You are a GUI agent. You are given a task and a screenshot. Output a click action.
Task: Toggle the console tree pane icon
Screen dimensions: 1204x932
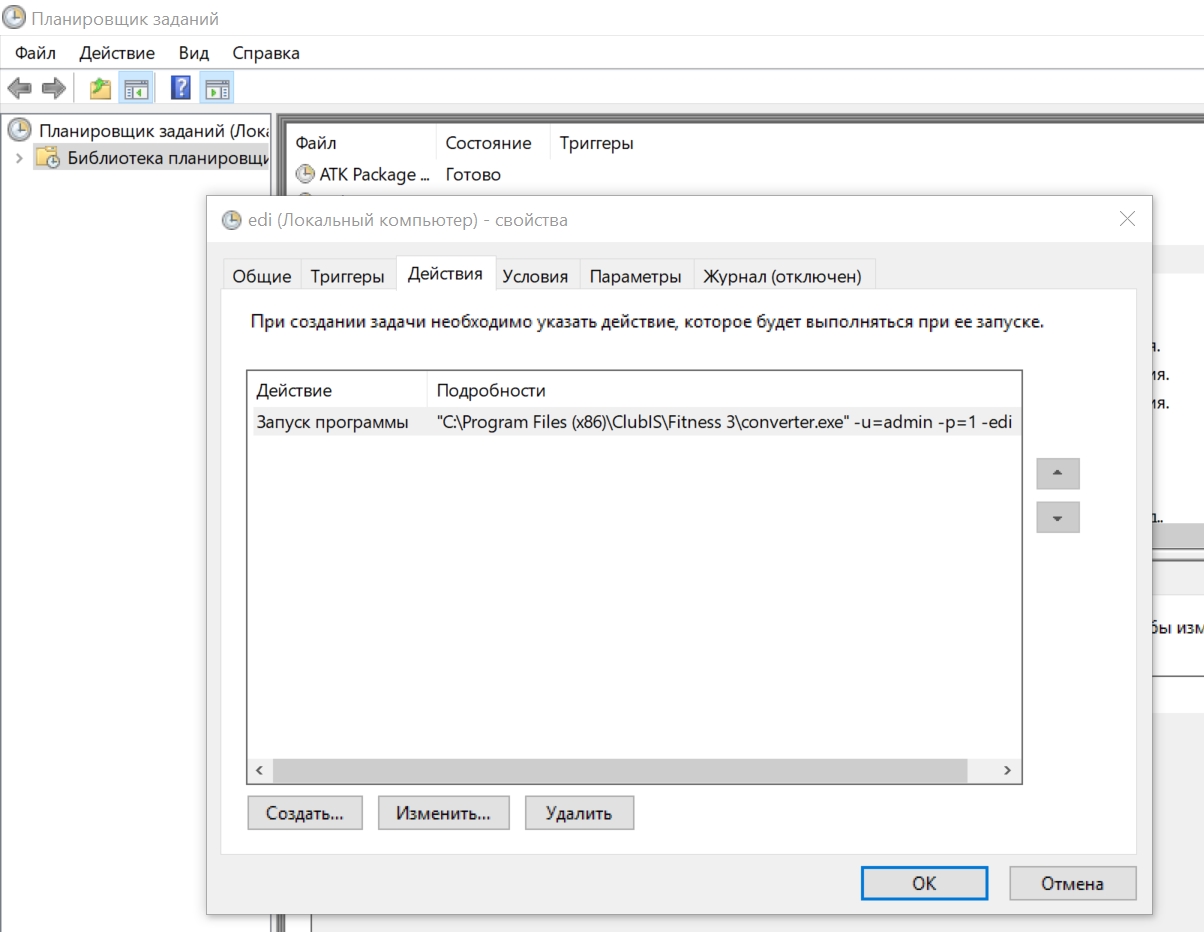coord(134,88)
